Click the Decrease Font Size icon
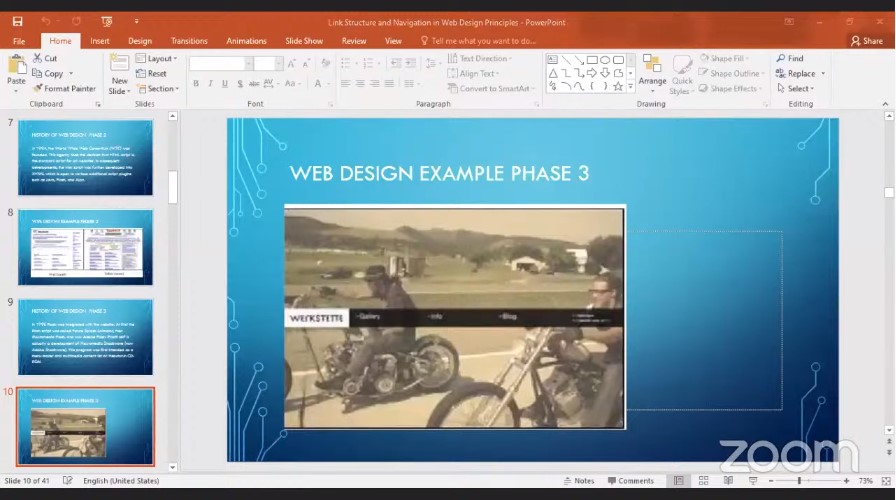 click(306, 63)
